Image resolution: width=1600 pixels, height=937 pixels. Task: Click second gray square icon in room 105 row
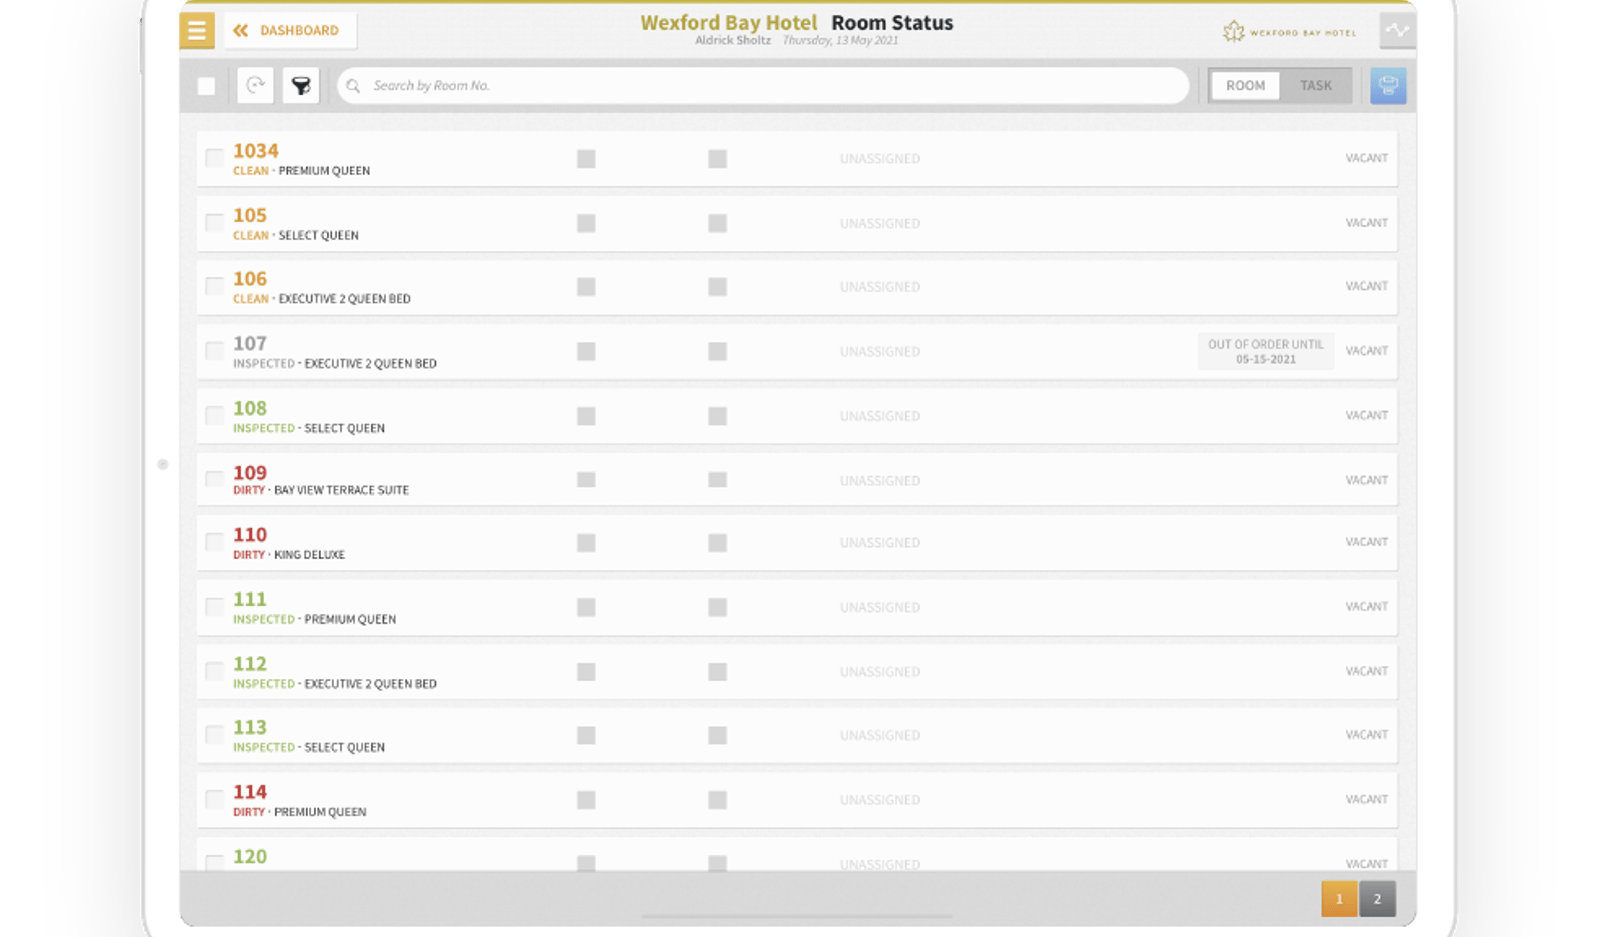pos(717,223)
